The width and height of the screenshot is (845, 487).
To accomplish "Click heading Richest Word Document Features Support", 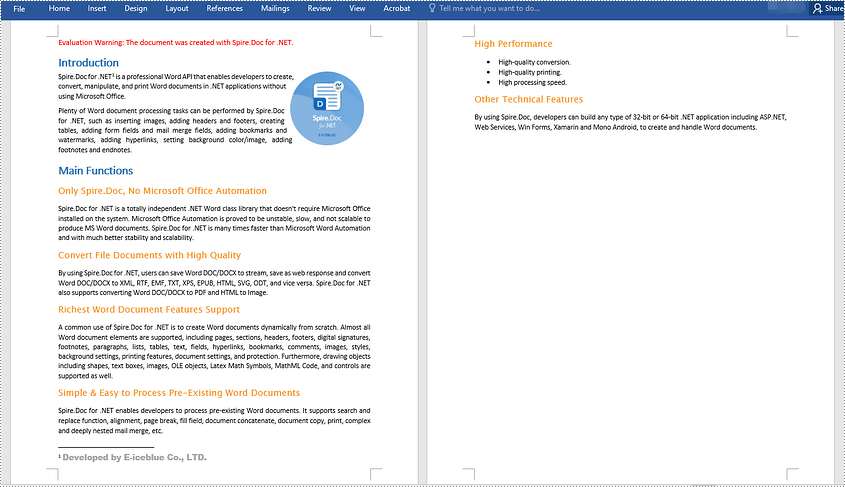I will click(149, 310).
